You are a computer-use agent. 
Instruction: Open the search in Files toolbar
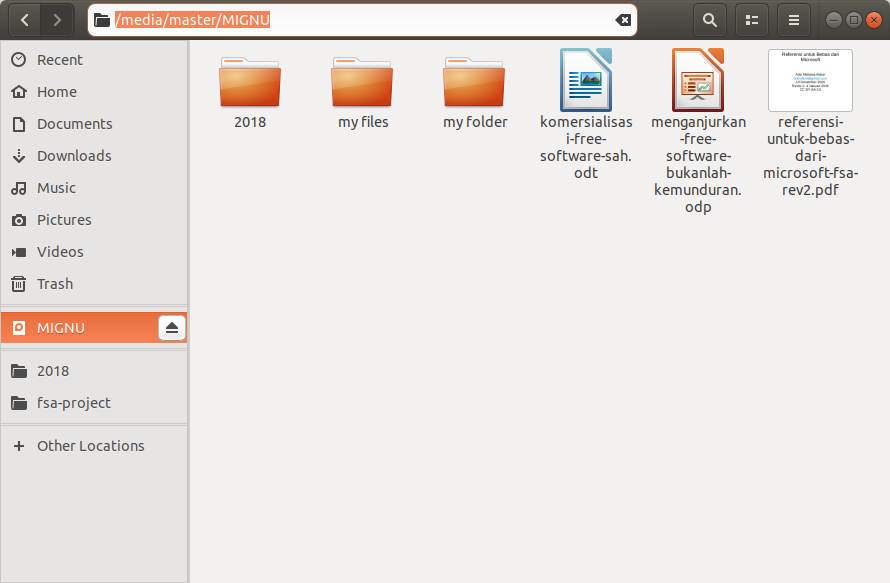709,20
